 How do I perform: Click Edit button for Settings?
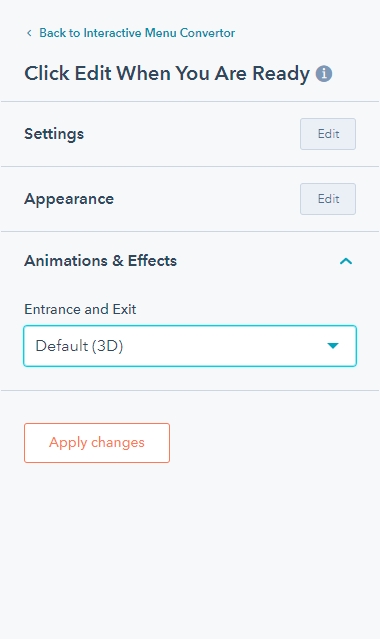pyautogui.click(x=328, y=134)
